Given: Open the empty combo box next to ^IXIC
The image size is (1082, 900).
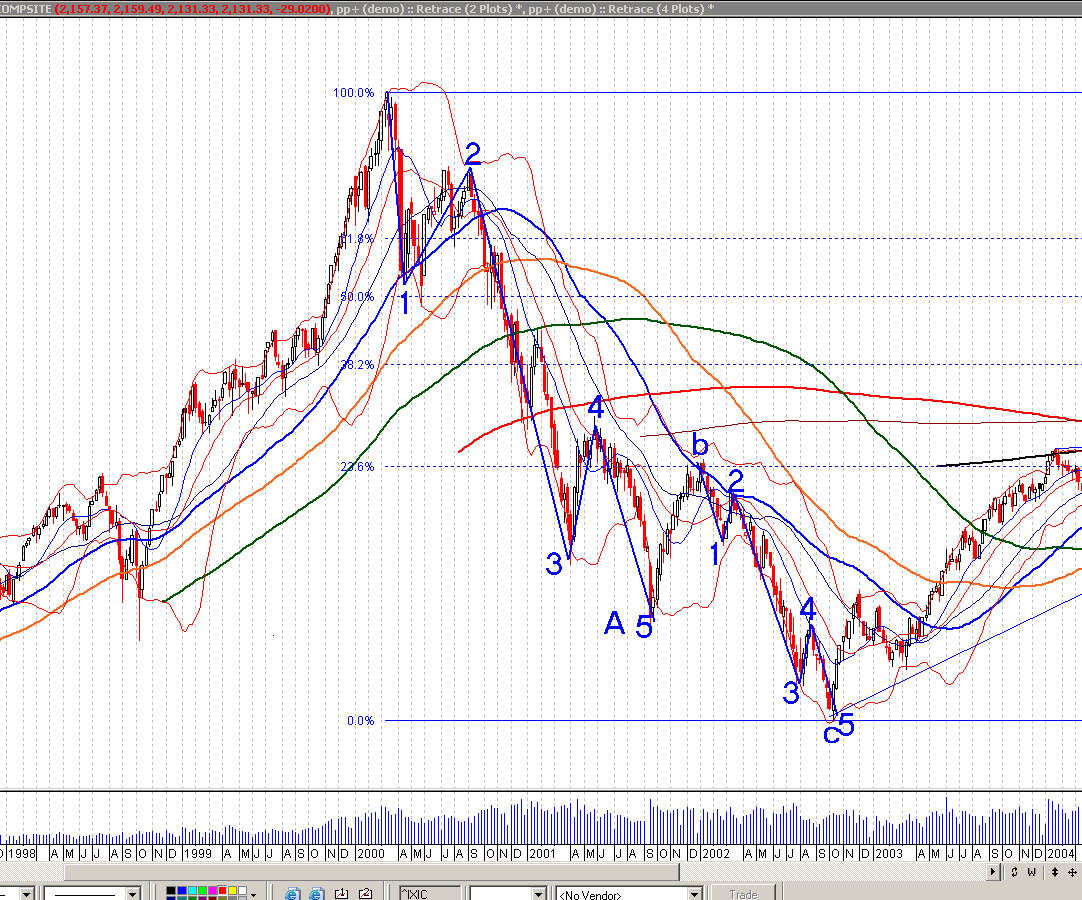Looking at the screenshot, I should coord(509,894).
